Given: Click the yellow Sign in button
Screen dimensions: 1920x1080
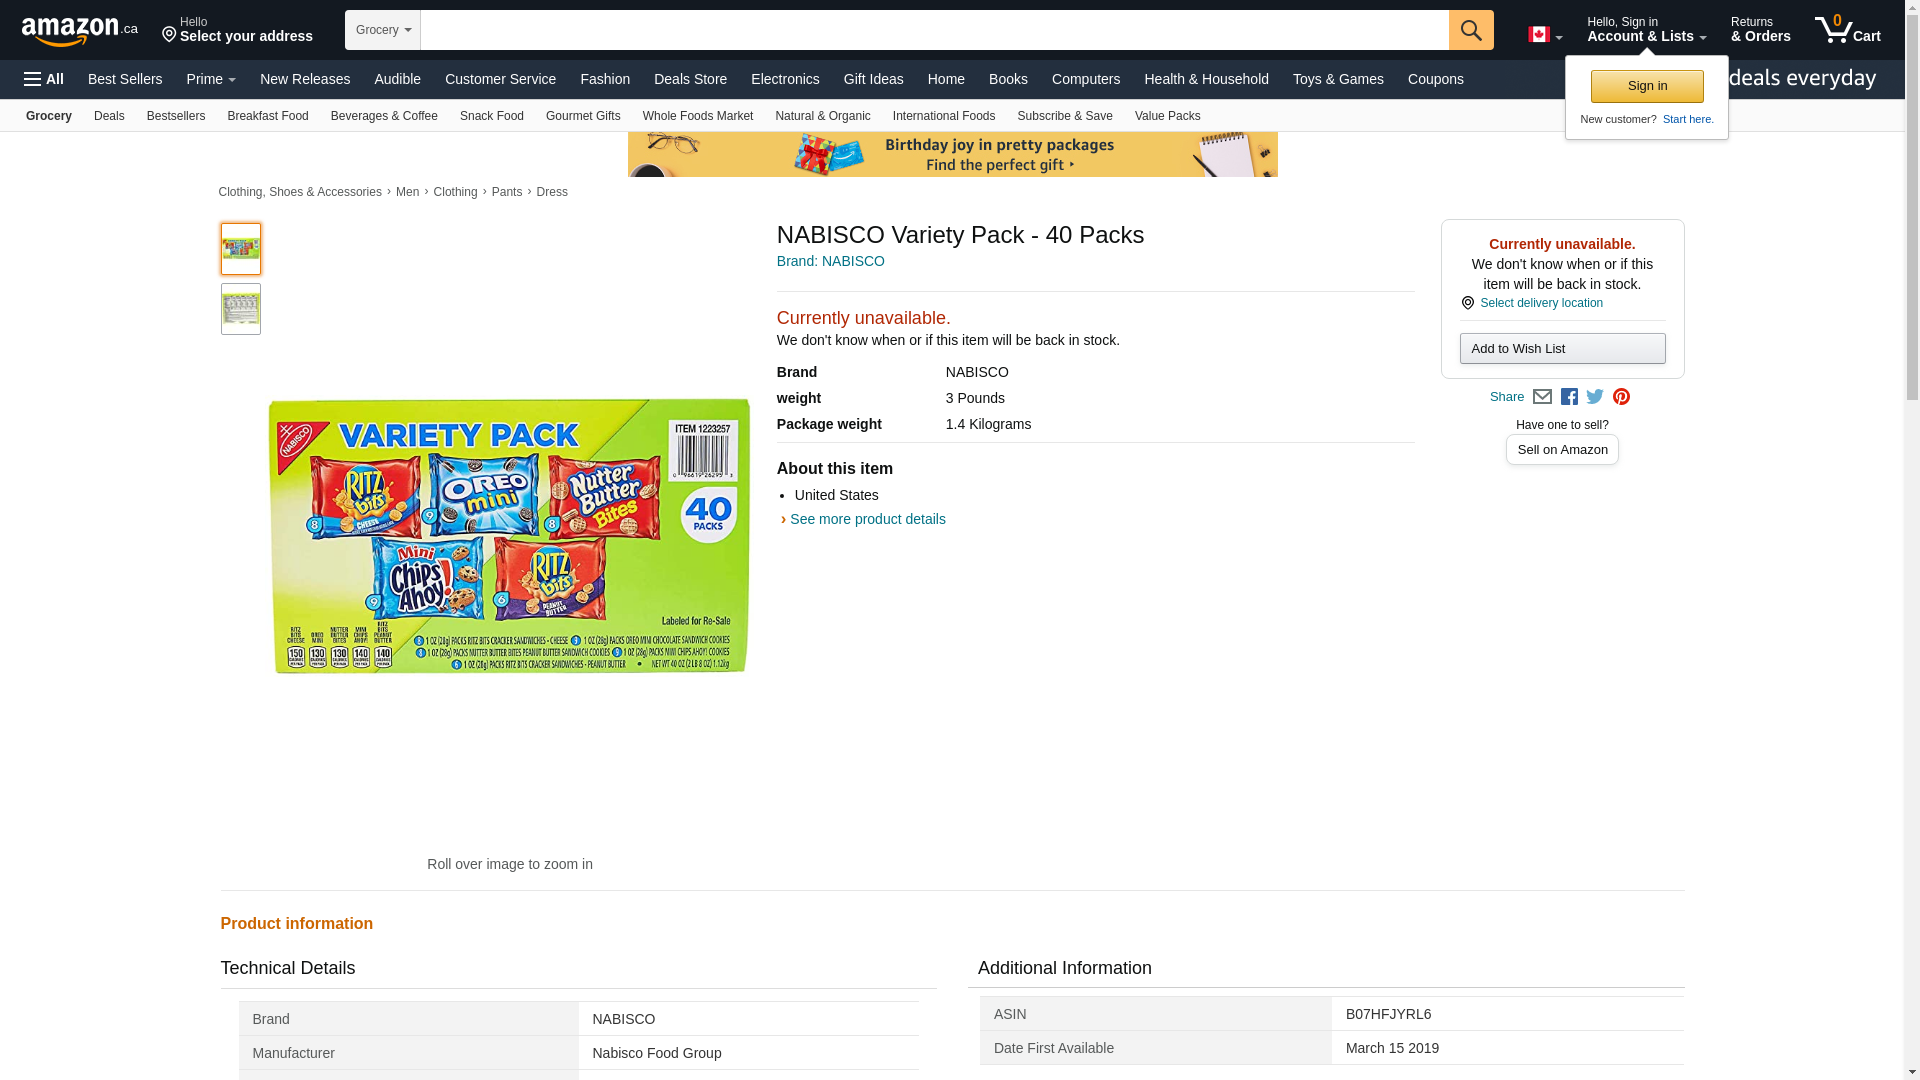Looking at the screenshot, I should click(1647, 86).
